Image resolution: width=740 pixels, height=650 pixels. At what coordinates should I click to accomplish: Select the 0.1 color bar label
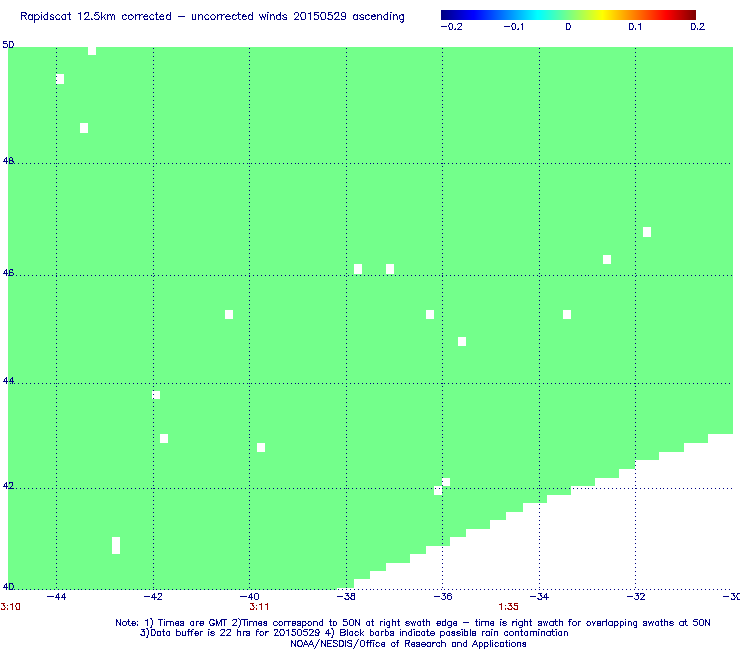(x=635, y=27)
